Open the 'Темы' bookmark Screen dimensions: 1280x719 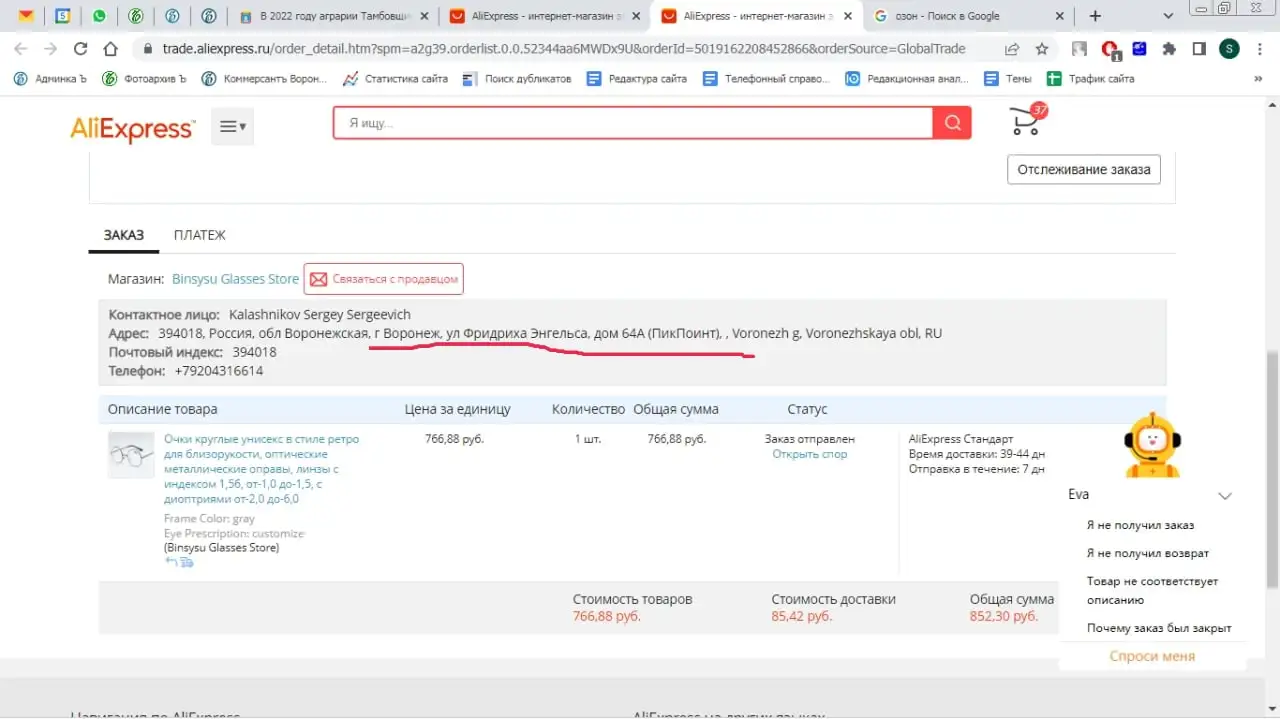coord(1008,78)
